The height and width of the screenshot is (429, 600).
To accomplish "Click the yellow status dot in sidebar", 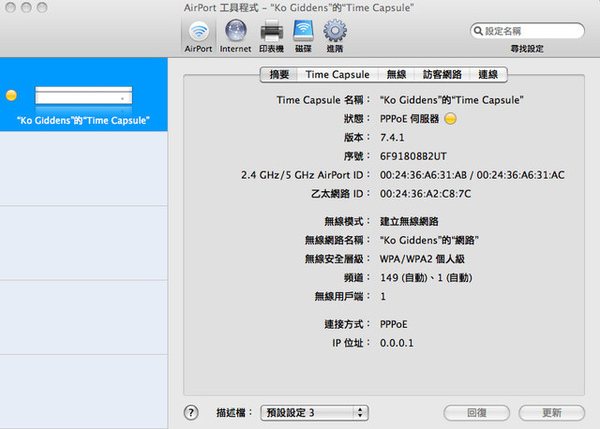I will (x=11, y=95).
